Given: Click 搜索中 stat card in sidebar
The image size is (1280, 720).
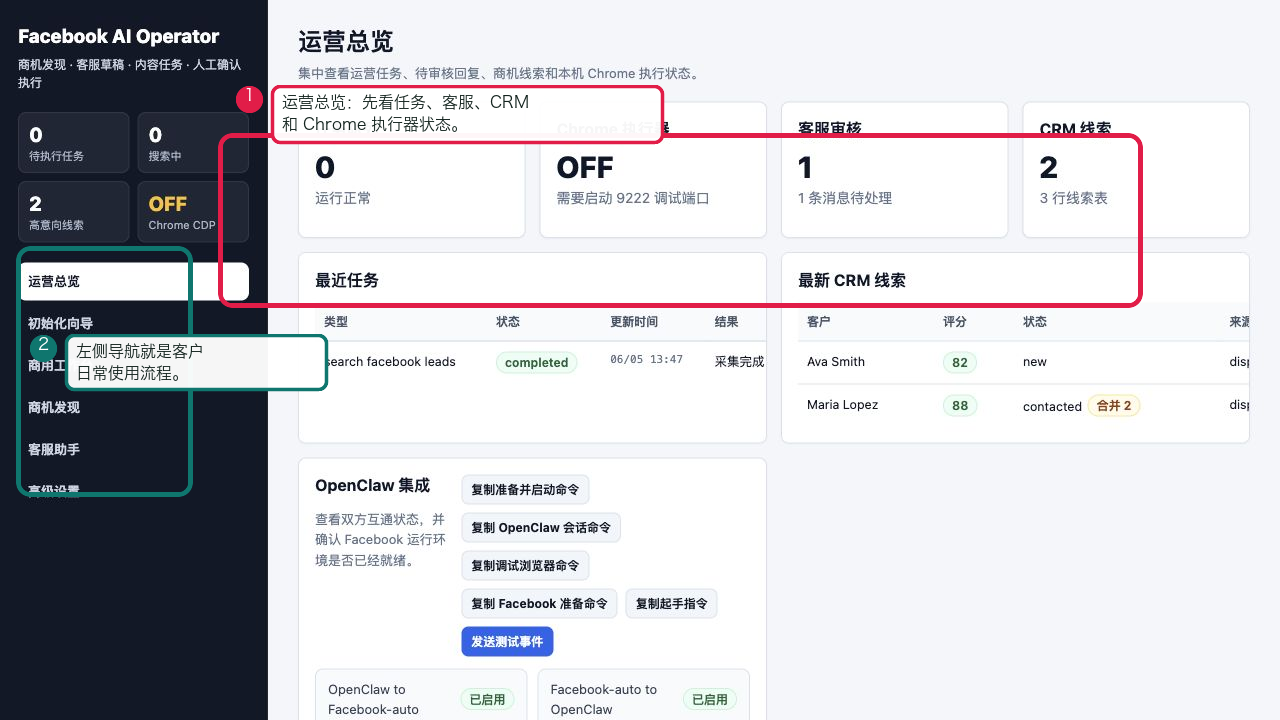Looking at the screenshot, I should point(192,143).
